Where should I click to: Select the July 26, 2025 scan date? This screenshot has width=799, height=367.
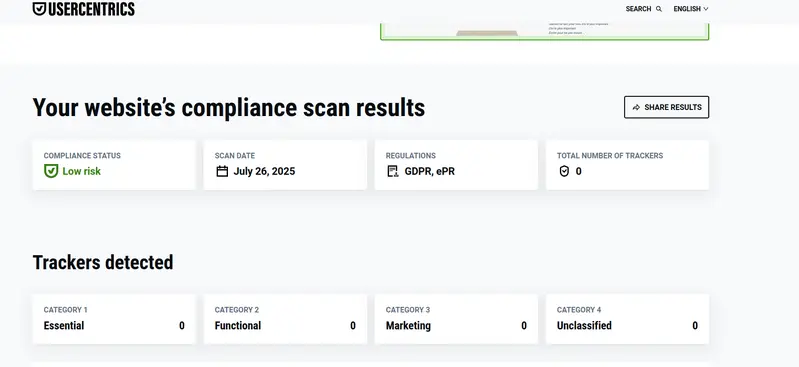[x=264, y=171]
